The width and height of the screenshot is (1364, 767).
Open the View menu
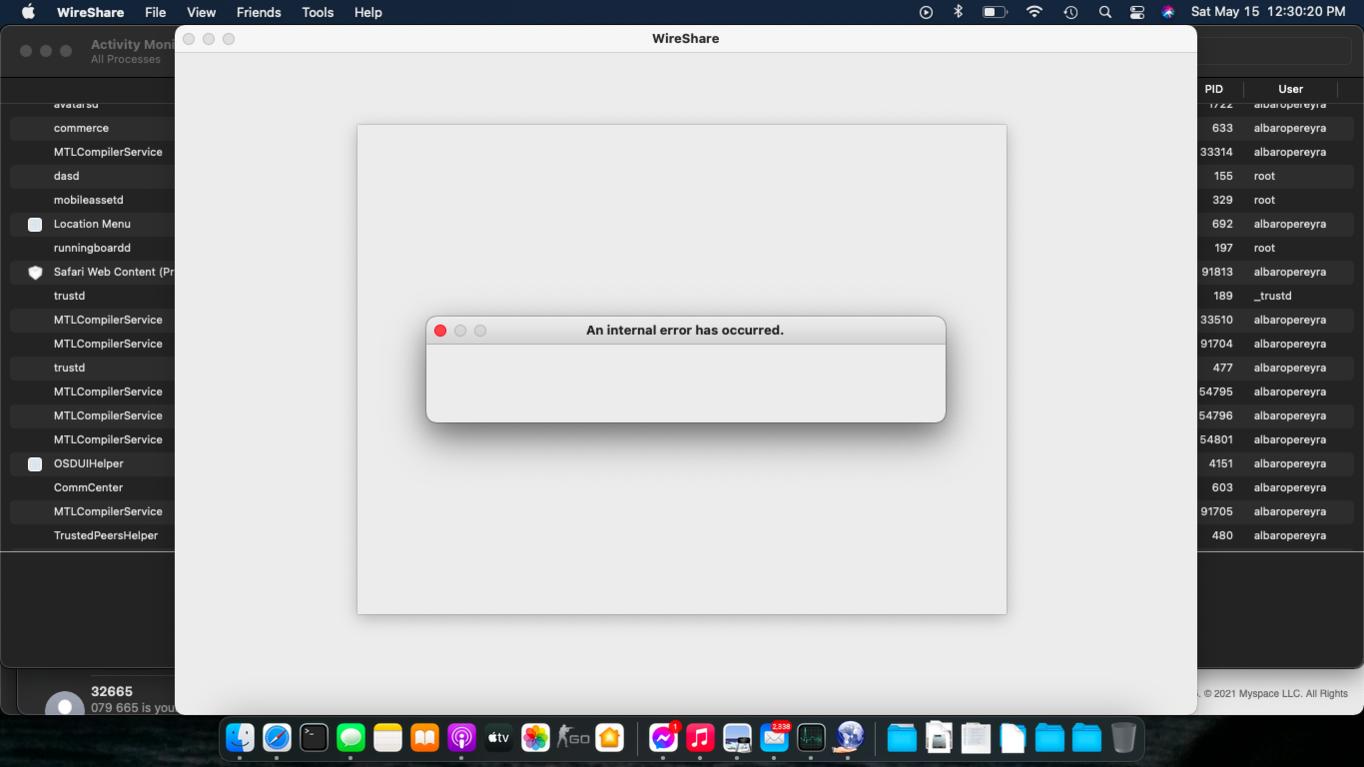201,12
